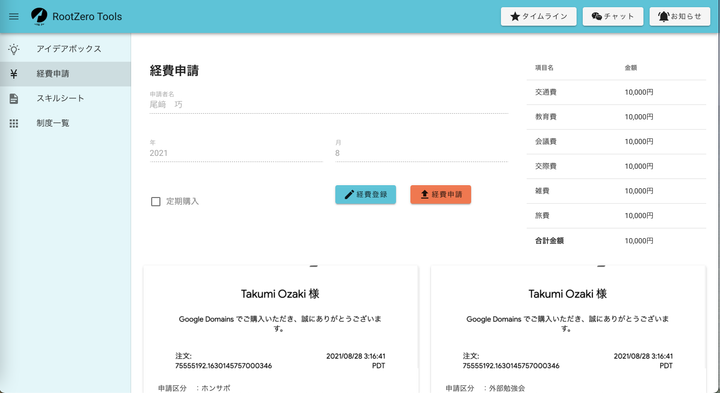This screenshot has width=720, height=393.
Task: Open the hamburger navigation menu
Action: (14, 17)
